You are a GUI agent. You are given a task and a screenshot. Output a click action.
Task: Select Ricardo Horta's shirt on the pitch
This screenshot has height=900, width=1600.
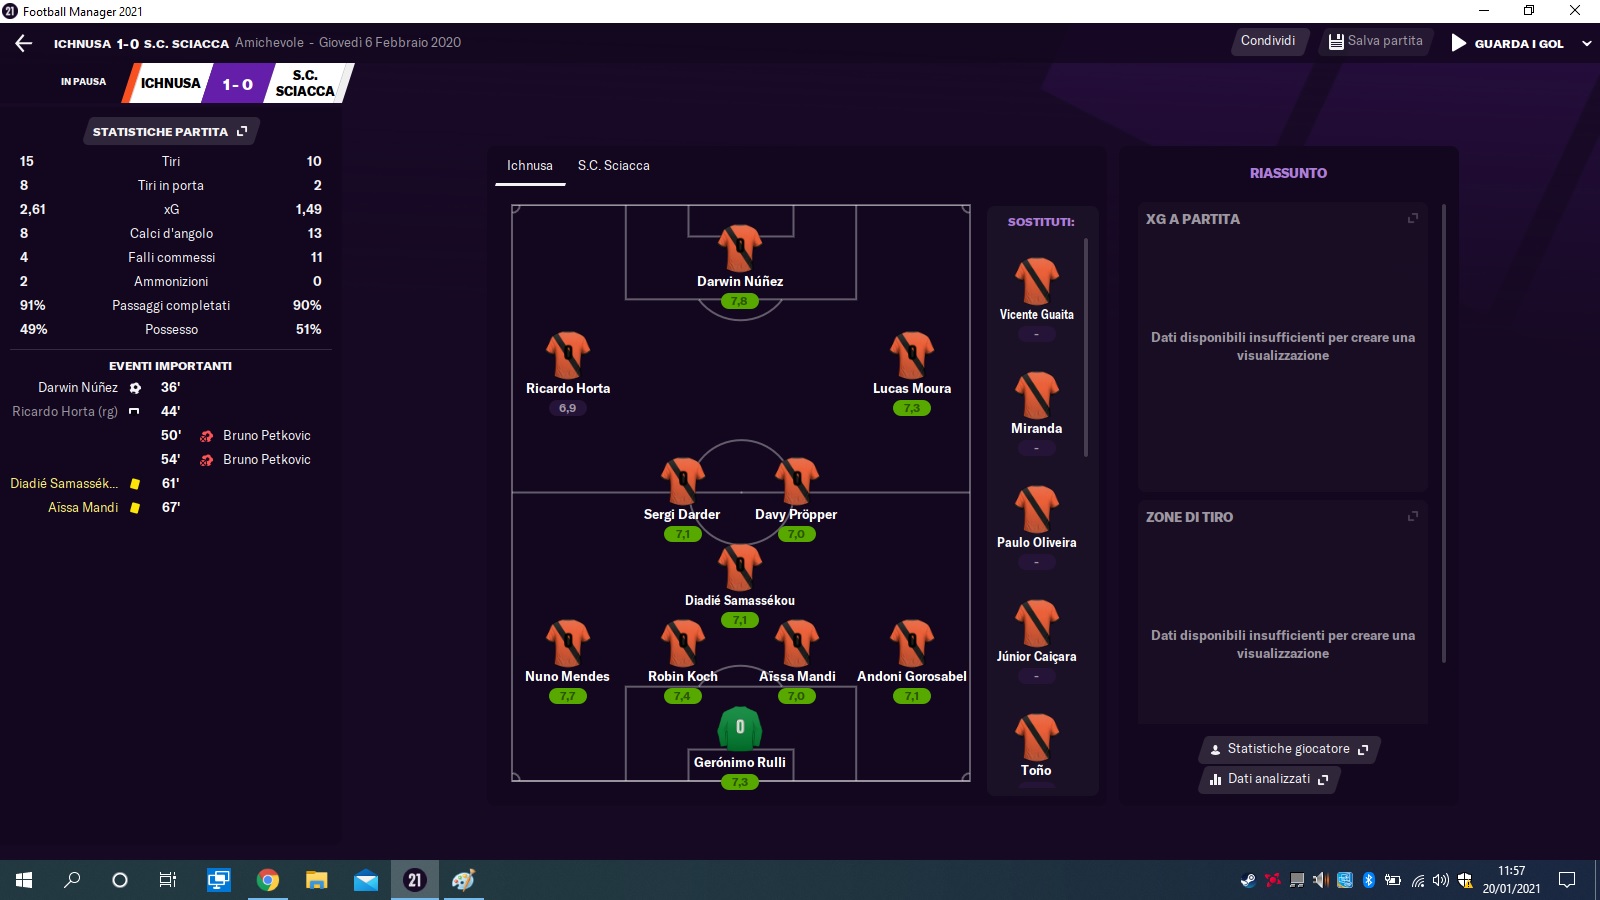pyautogui.click(x=568, y=355)
